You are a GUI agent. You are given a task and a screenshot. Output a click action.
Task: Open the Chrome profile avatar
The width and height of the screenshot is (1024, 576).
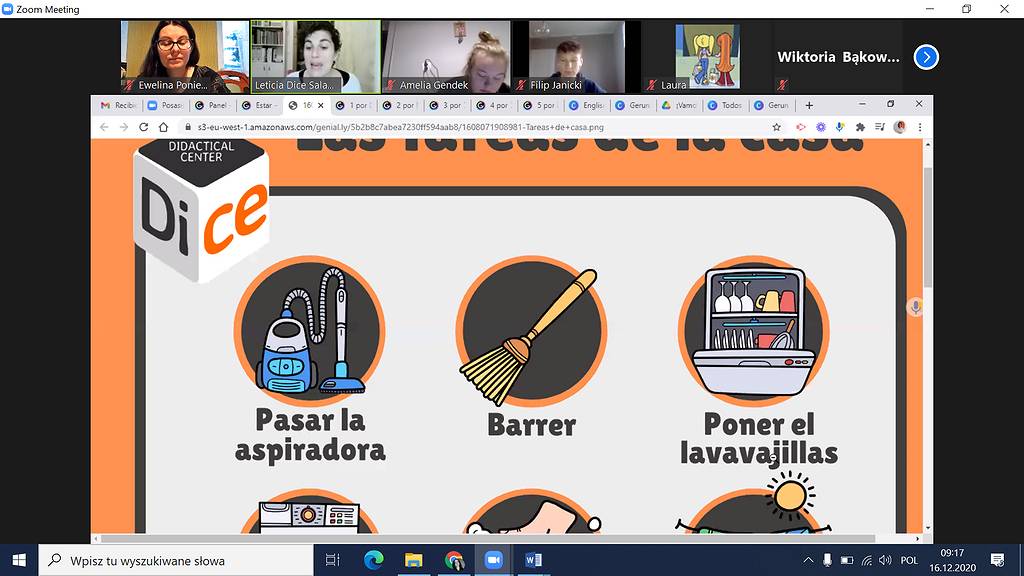coord(900,127)
